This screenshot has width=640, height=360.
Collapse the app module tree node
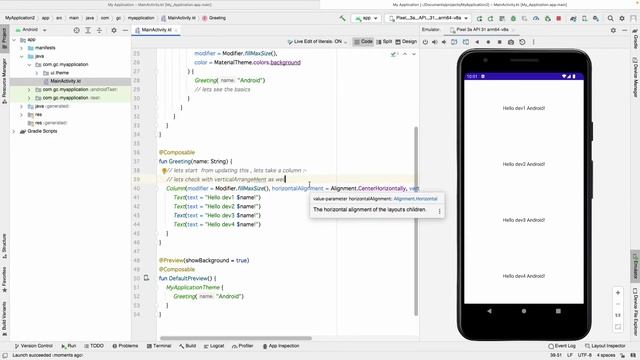[x=14, y=40]
